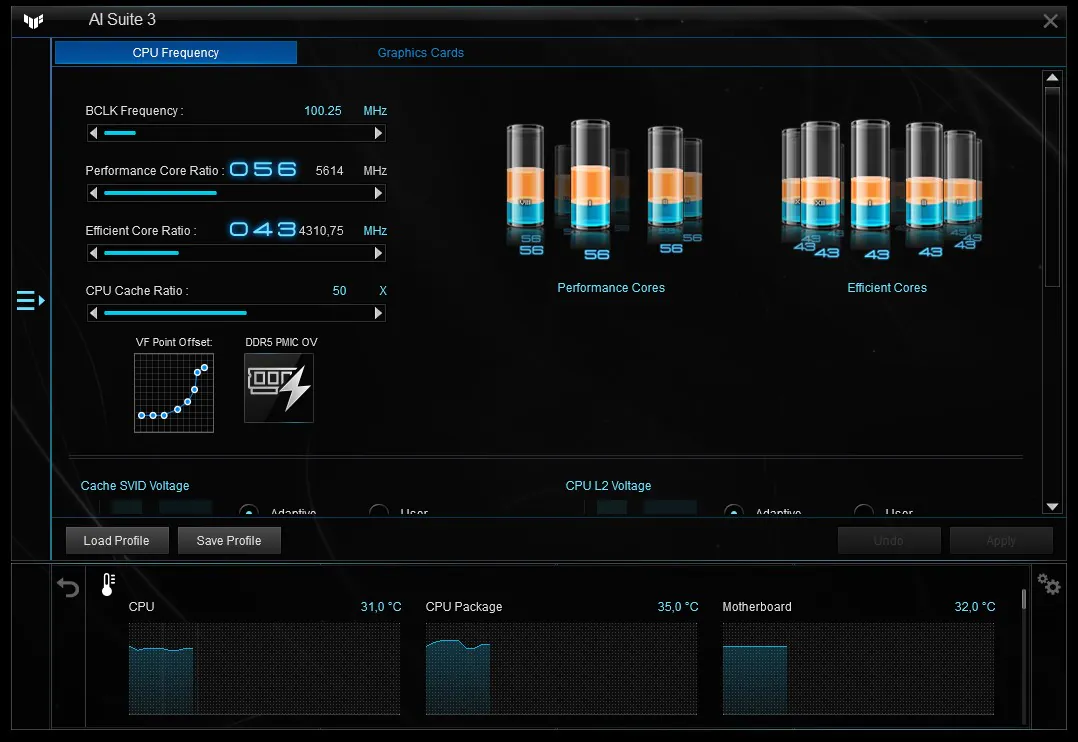Click the TUF logo icon
This screenshot has height=742, width=1078.
(x=33, y=21)
